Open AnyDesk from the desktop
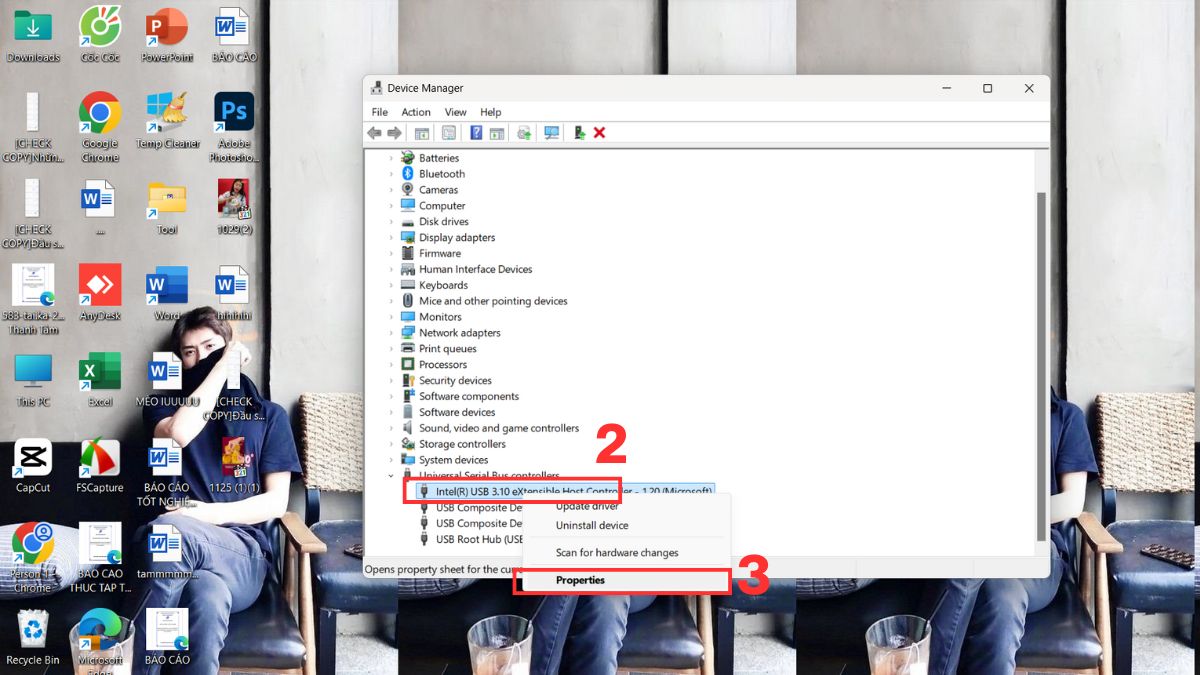This screenshot has height=675, width=1200. coord(100,285)
